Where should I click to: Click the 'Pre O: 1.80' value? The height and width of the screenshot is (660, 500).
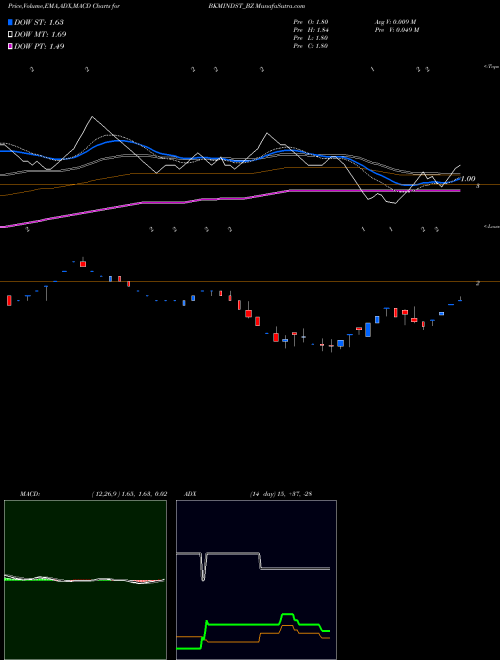coord(311,22)
